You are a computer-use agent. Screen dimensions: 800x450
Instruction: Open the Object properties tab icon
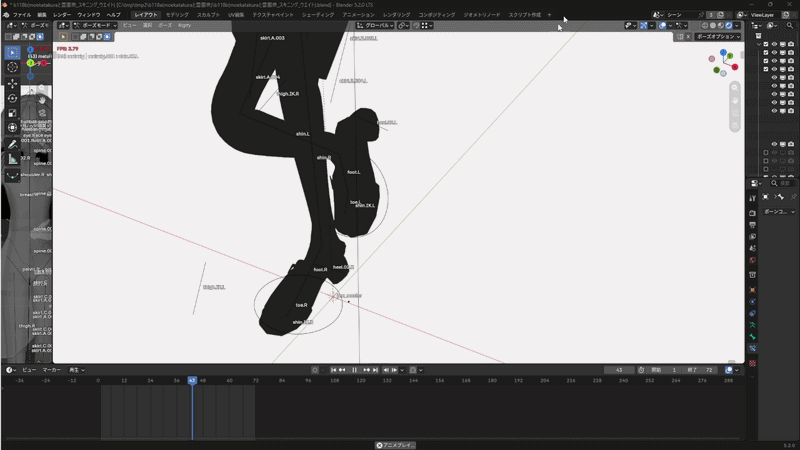[753, 290]
